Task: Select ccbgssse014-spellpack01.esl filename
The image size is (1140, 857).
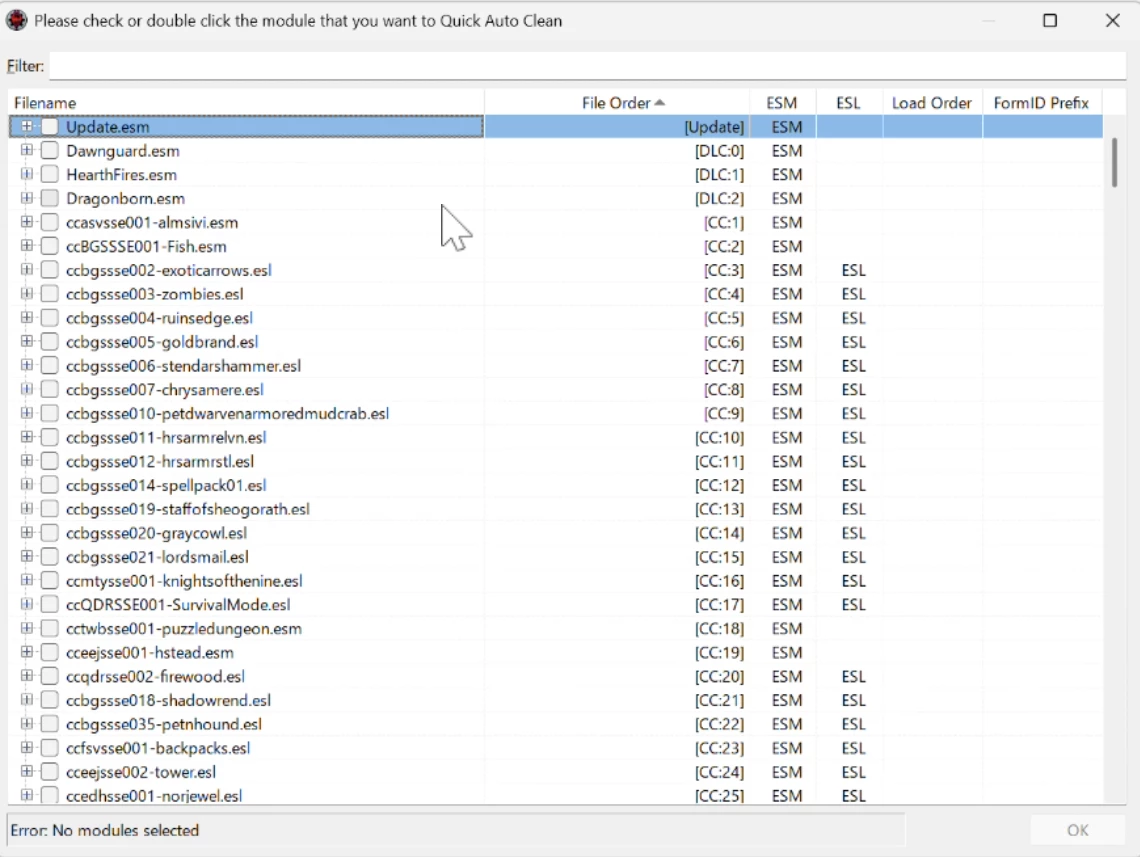Action: click(x=166, y=486)
